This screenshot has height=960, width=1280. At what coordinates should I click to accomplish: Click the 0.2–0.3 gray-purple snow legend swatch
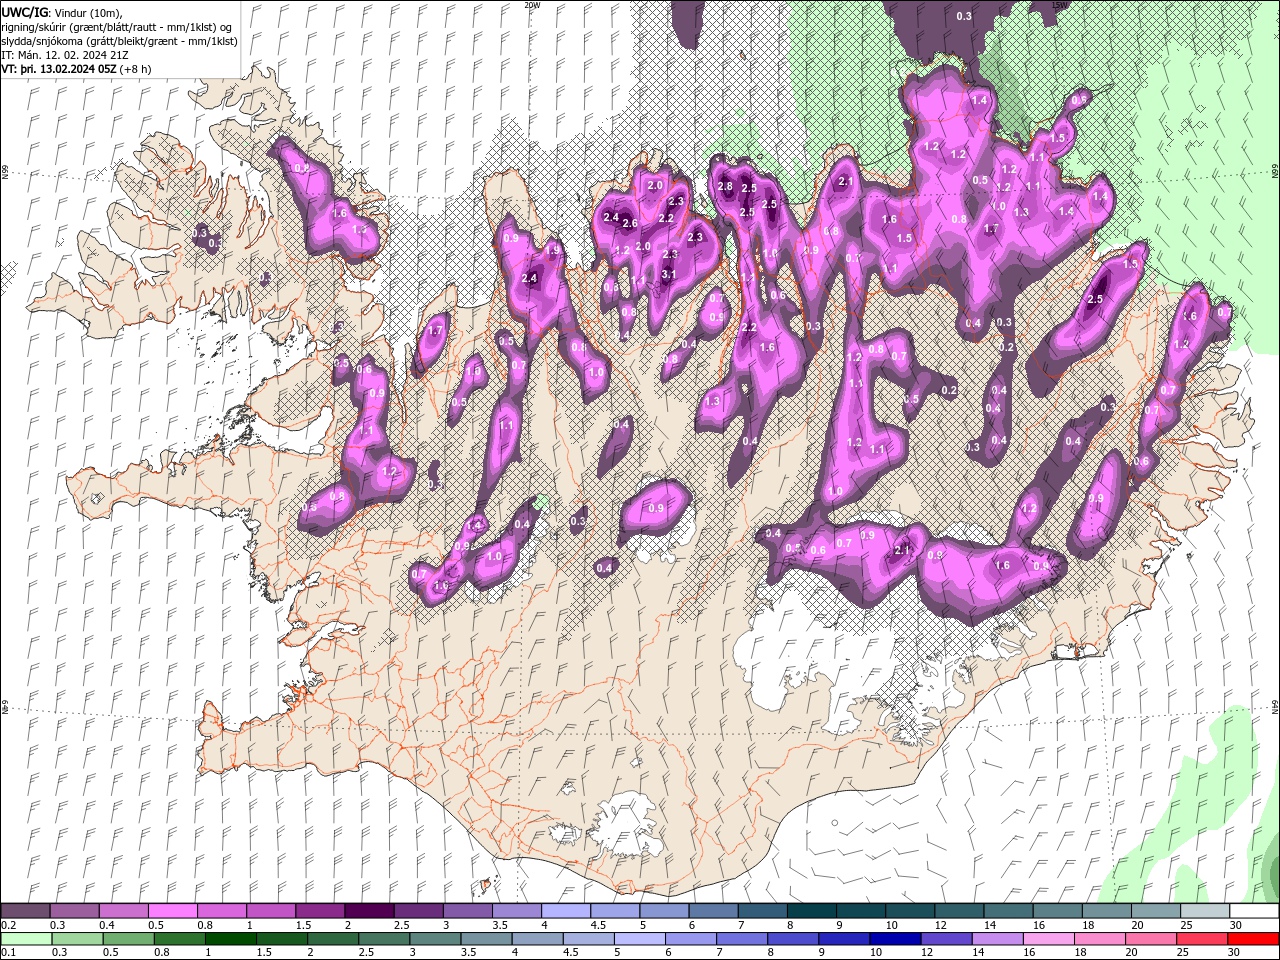(x=25, y=911)
